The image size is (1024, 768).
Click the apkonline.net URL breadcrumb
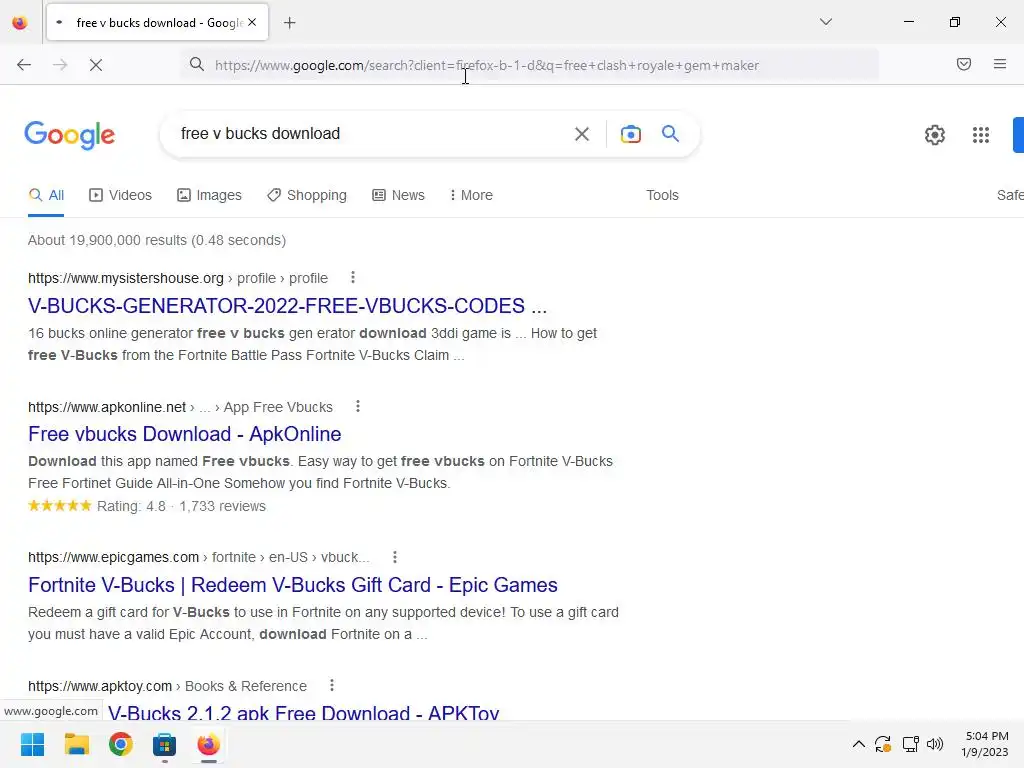click(x=180, y=408)
